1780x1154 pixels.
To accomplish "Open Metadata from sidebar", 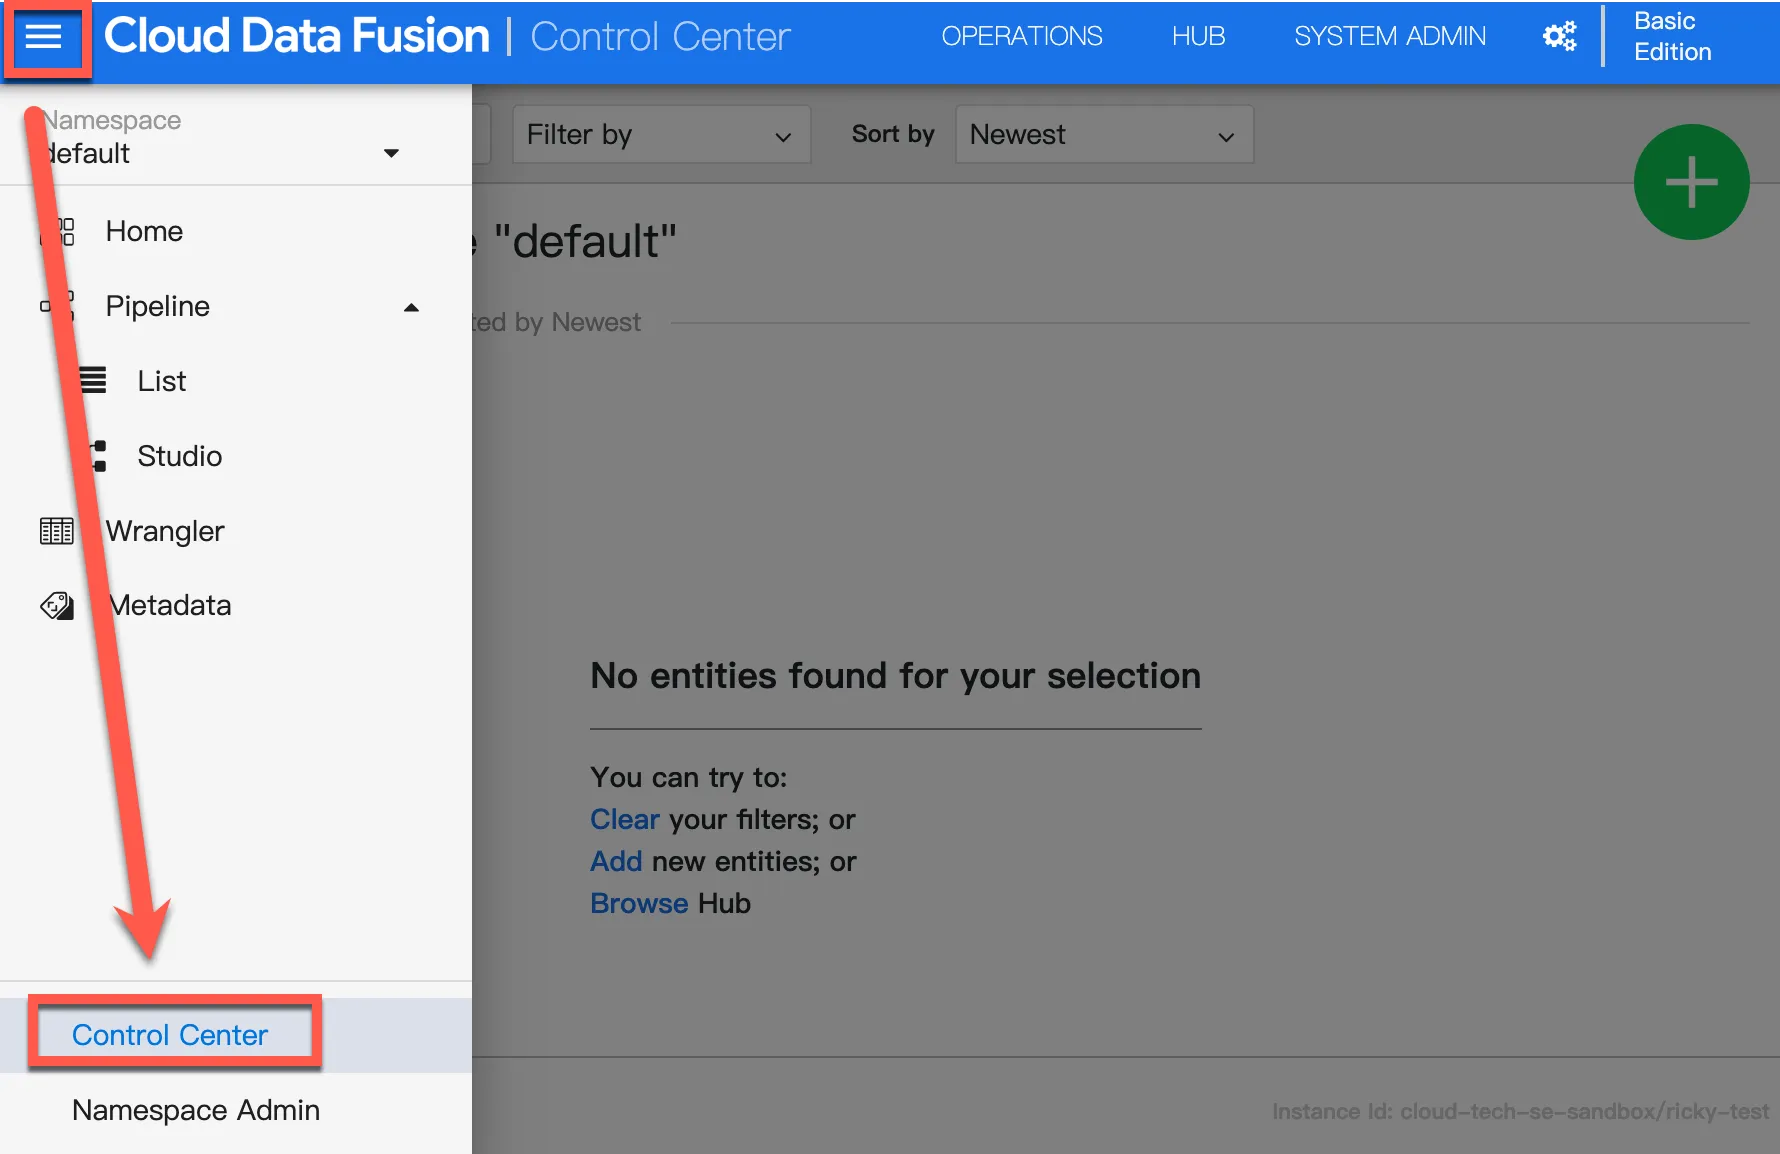I will [x=170, y=605].
